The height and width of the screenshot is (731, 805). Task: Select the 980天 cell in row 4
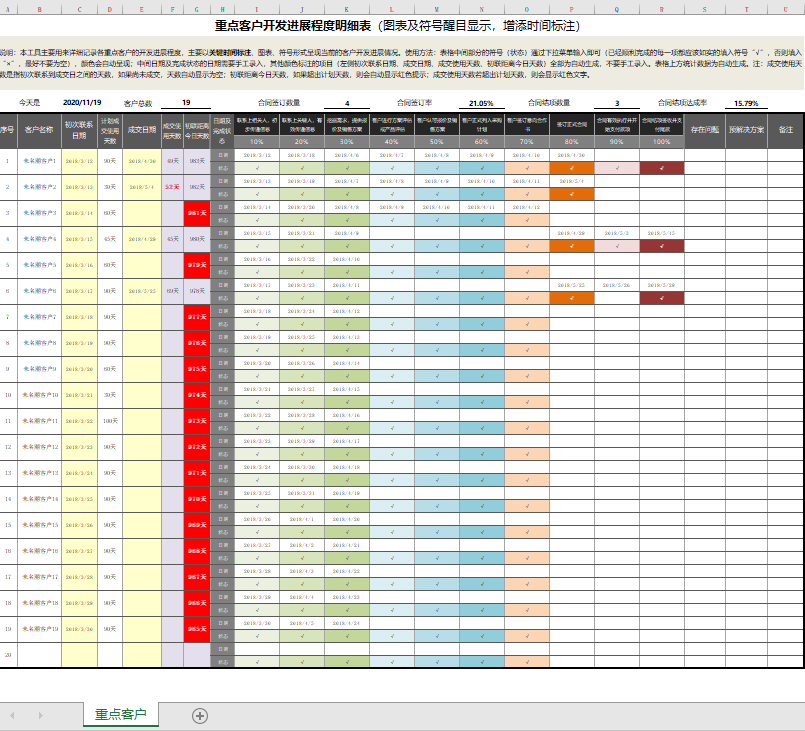197,239
